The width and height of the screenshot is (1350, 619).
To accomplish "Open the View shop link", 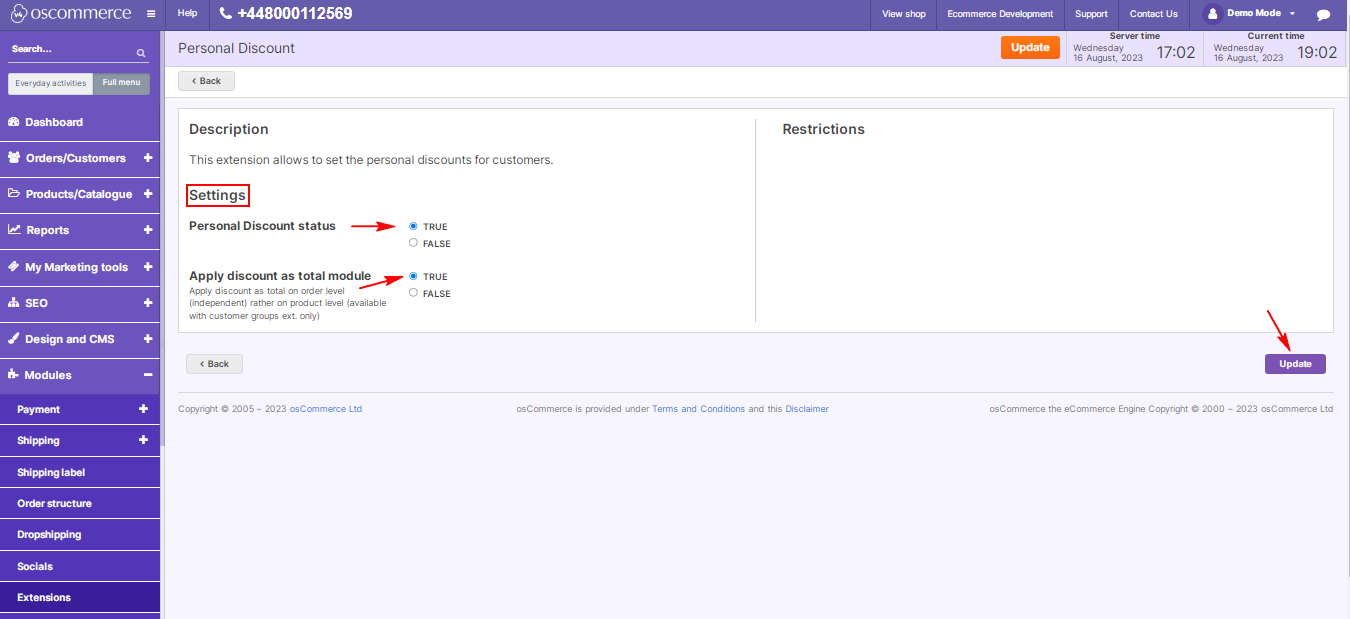I will [x=904, y=14].
